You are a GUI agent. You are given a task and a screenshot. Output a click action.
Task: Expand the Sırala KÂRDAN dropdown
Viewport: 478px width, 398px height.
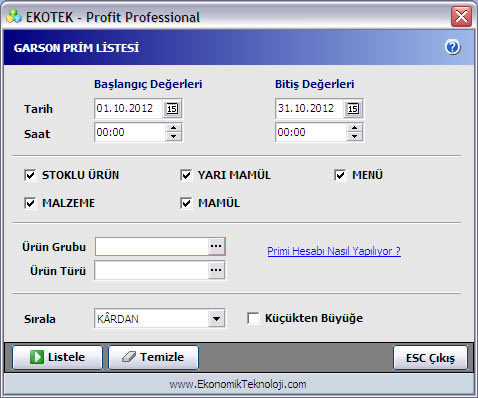click(216, 319)
